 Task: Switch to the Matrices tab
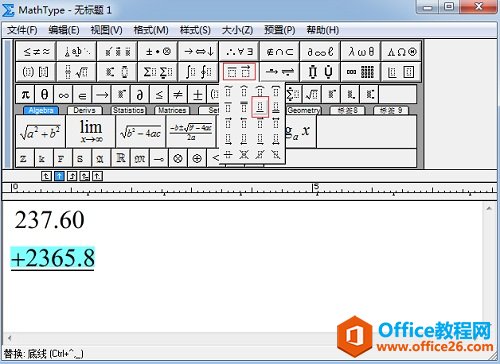[x=172, y=110]
